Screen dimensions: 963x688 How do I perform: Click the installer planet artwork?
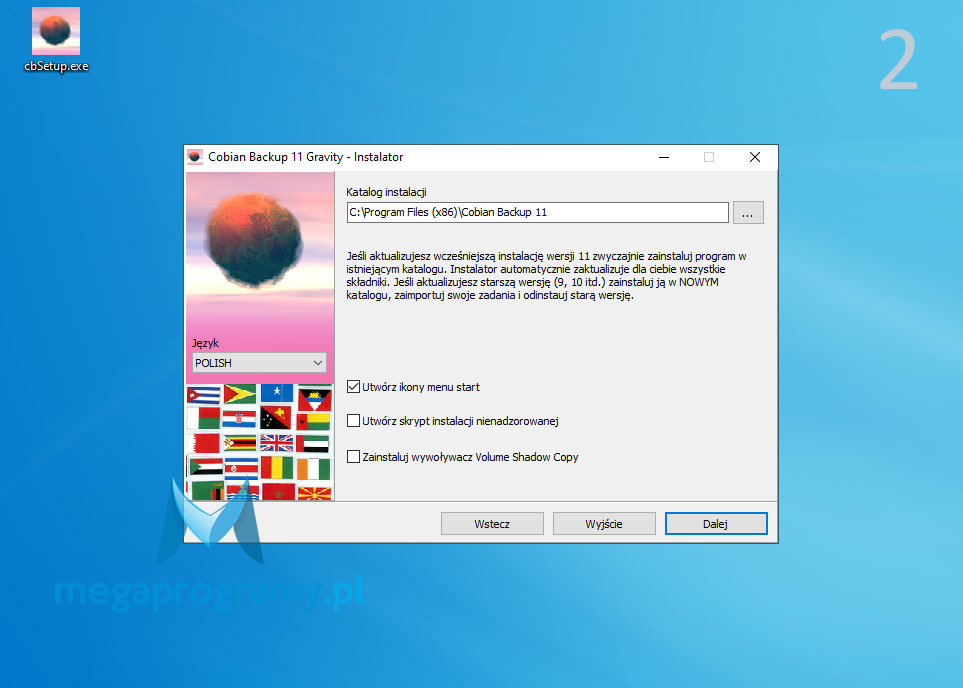coord(253,241)
